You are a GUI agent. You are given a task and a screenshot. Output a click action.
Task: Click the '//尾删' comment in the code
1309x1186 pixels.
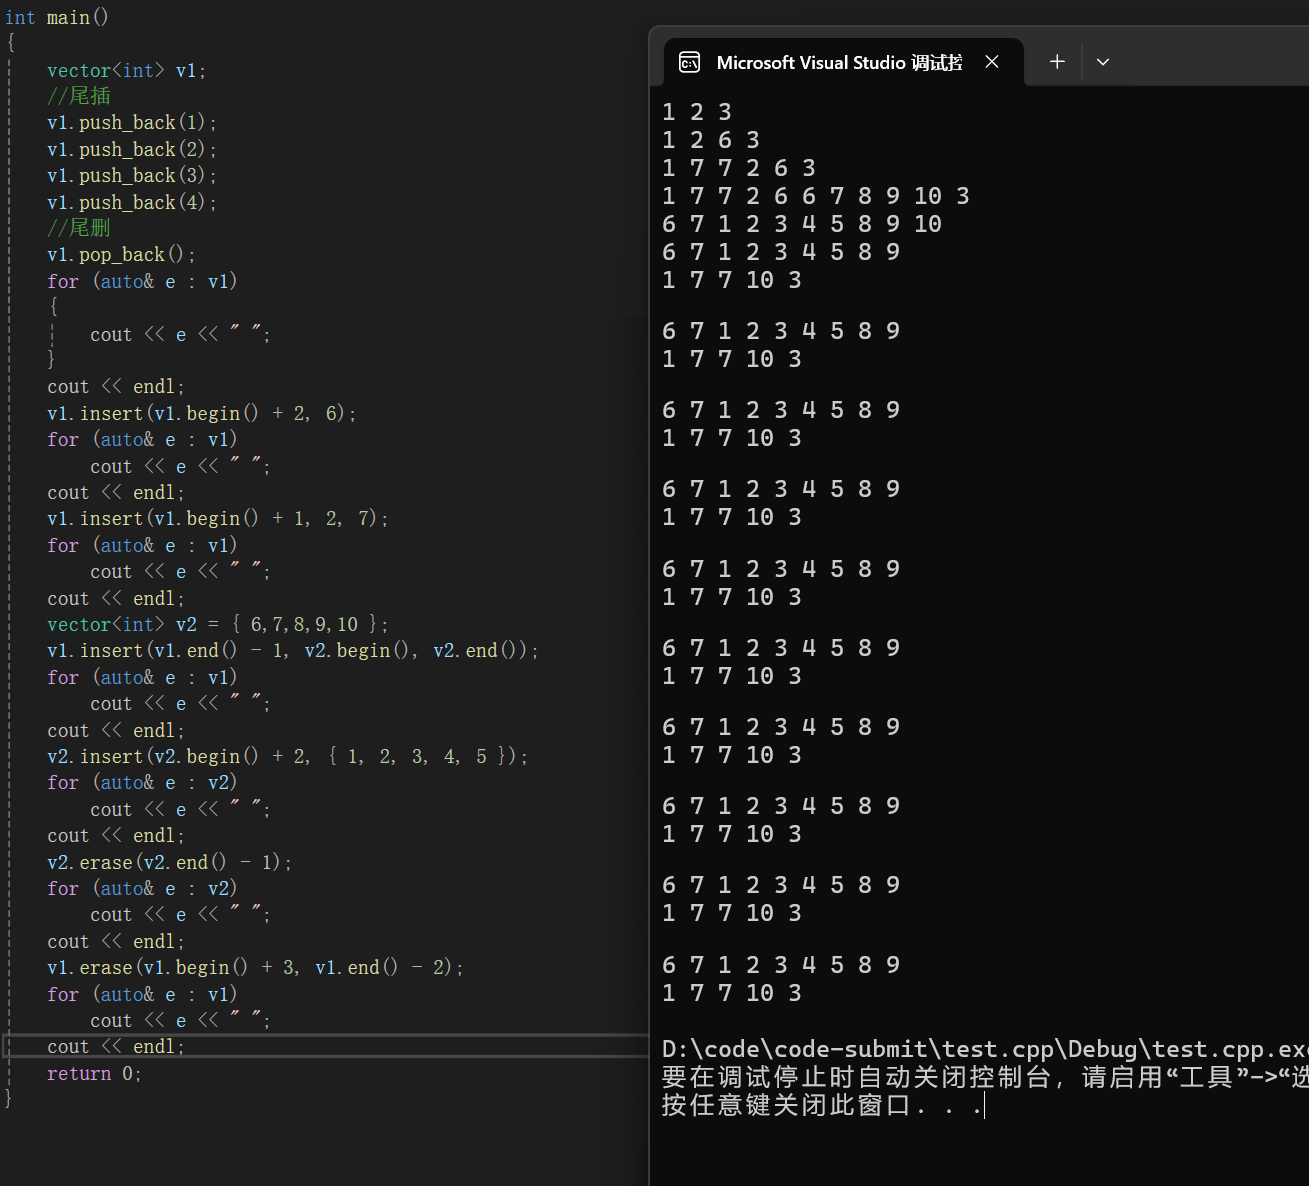click(79, 229)
